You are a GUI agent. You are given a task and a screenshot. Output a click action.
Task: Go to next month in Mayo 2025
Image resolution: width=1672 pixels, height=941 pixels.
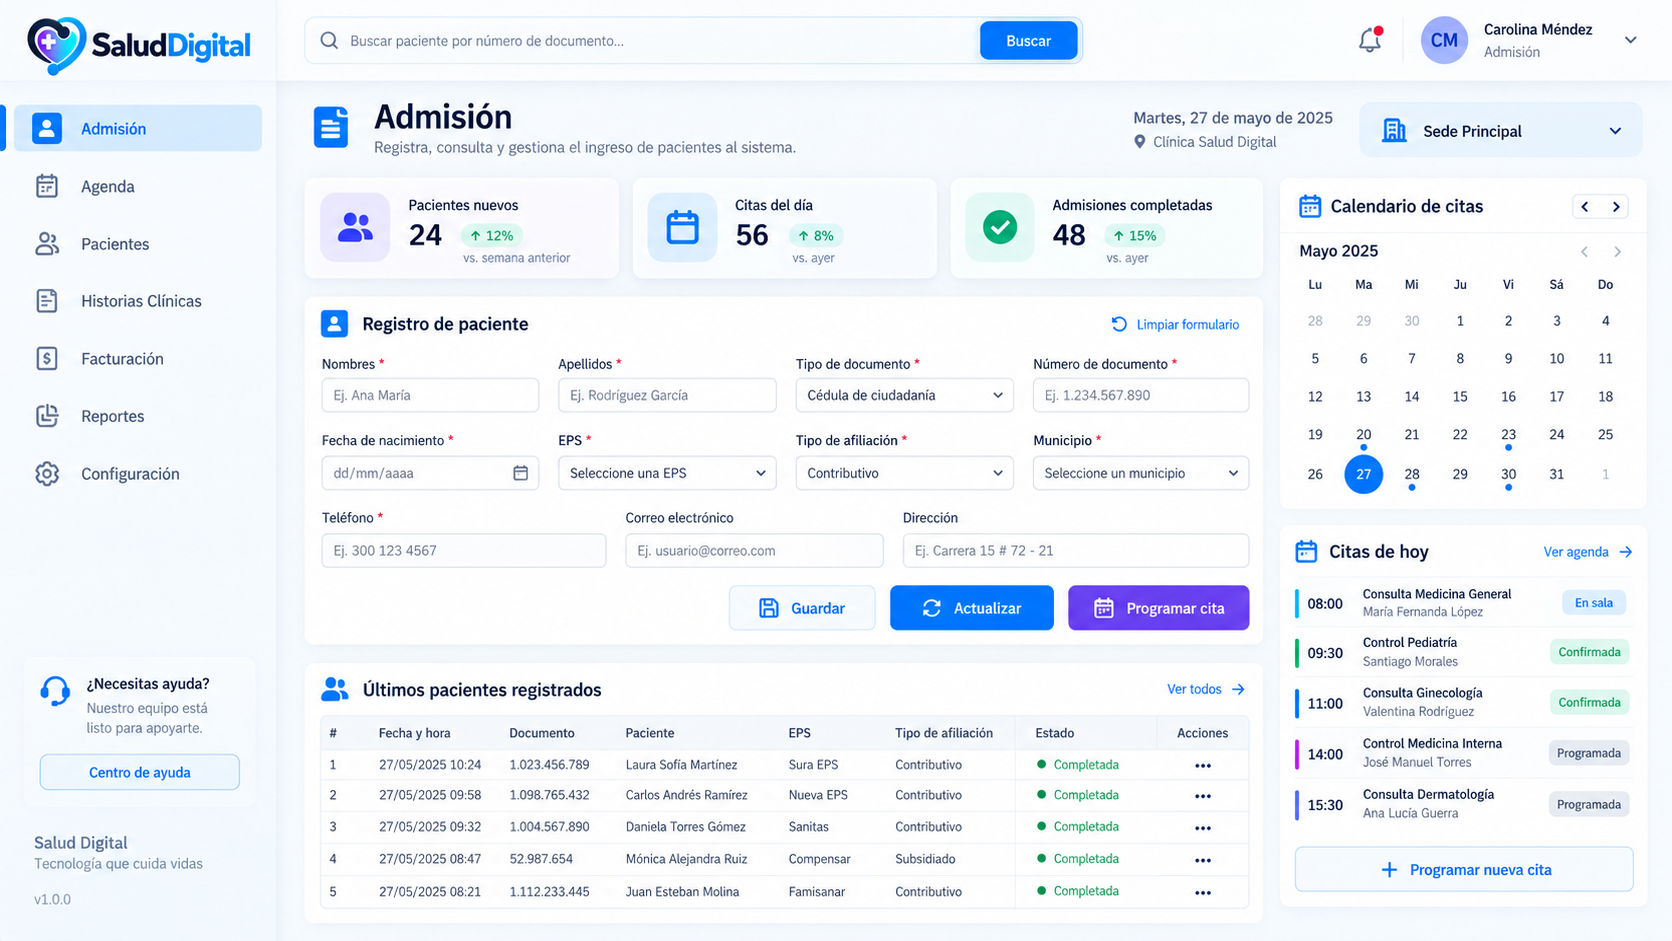[x=1617, y=251]
